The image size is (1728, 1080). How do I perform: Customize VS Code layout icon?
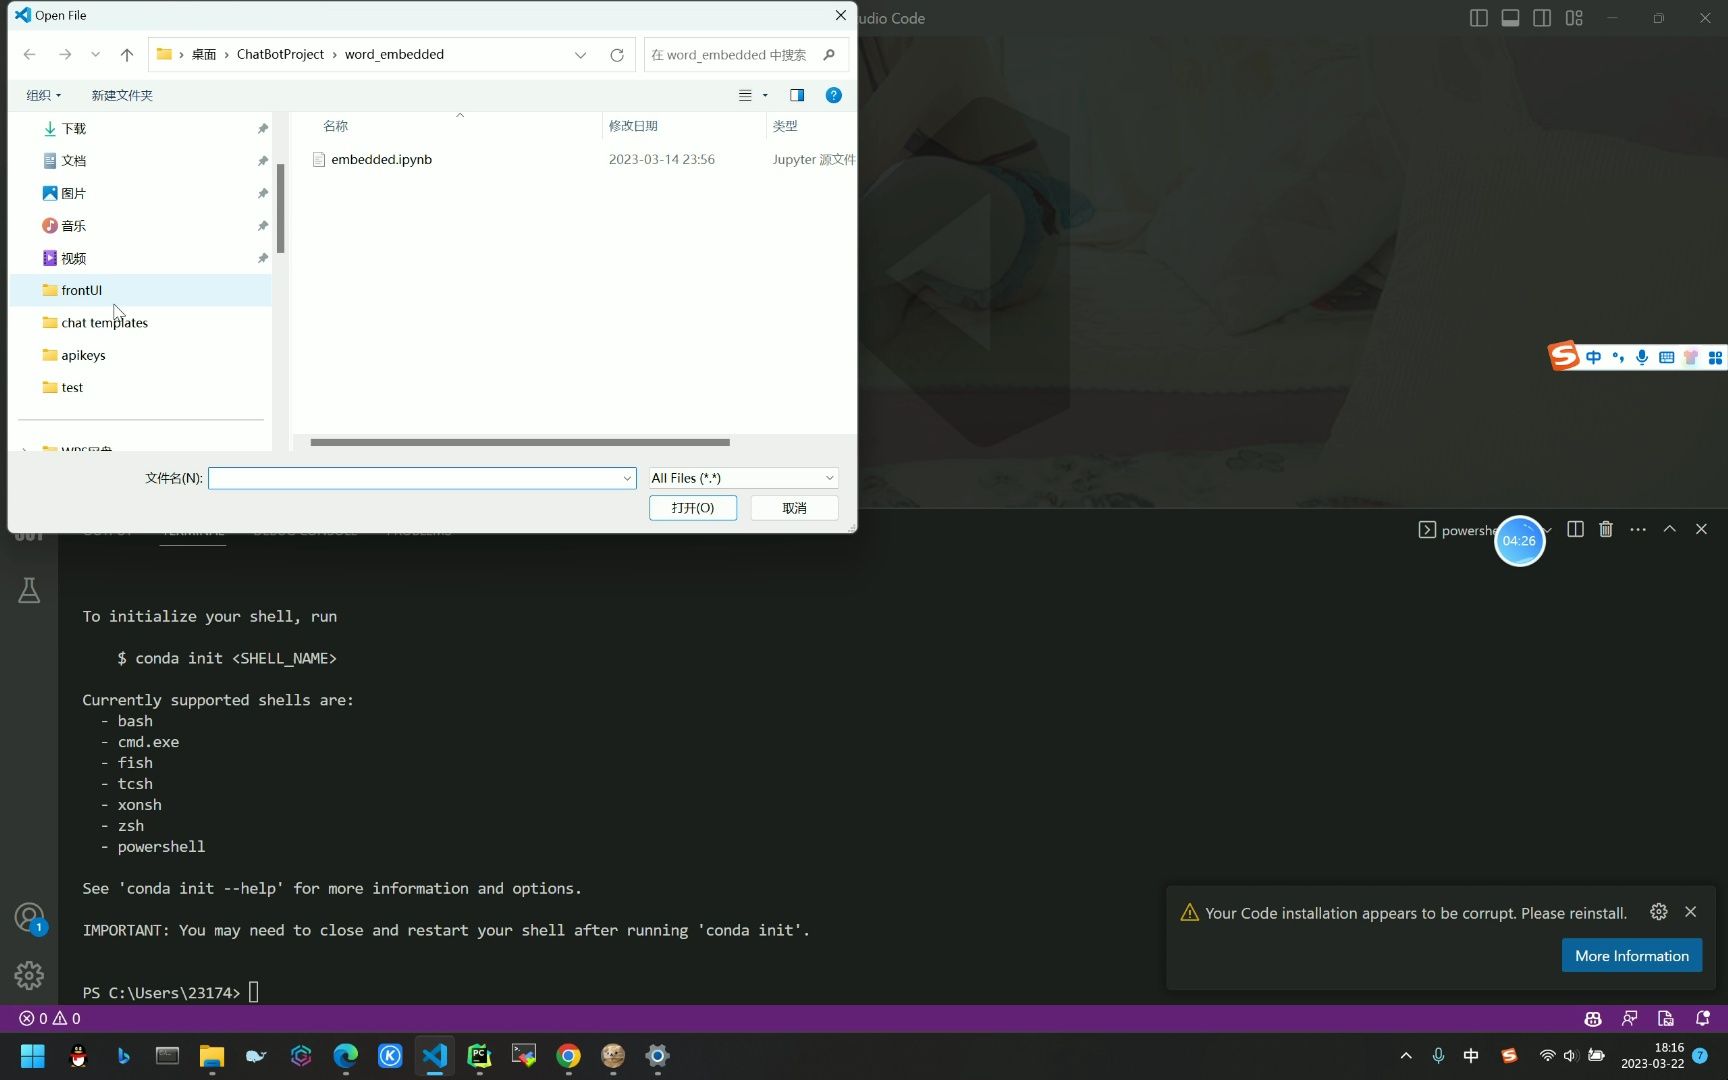[x=1574, y=18]
